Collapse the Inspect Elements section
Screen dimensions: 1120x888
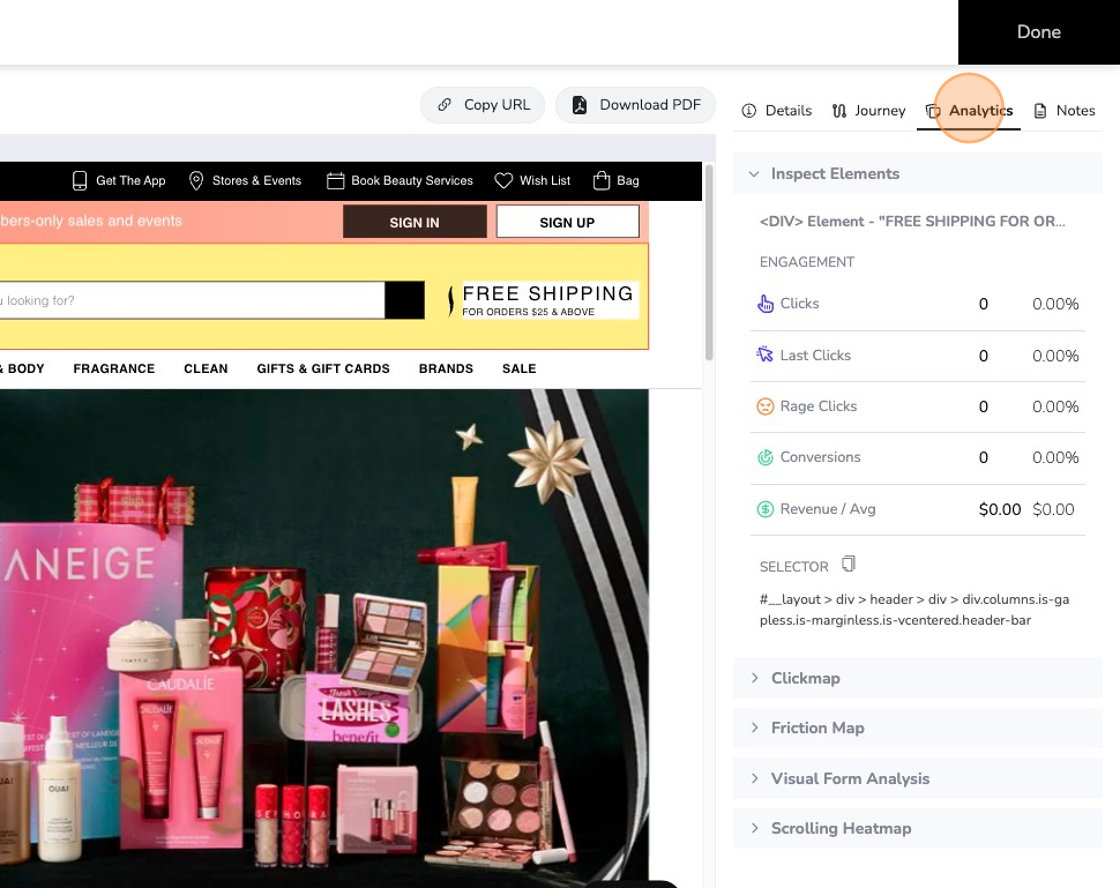[x=917, y=174]
